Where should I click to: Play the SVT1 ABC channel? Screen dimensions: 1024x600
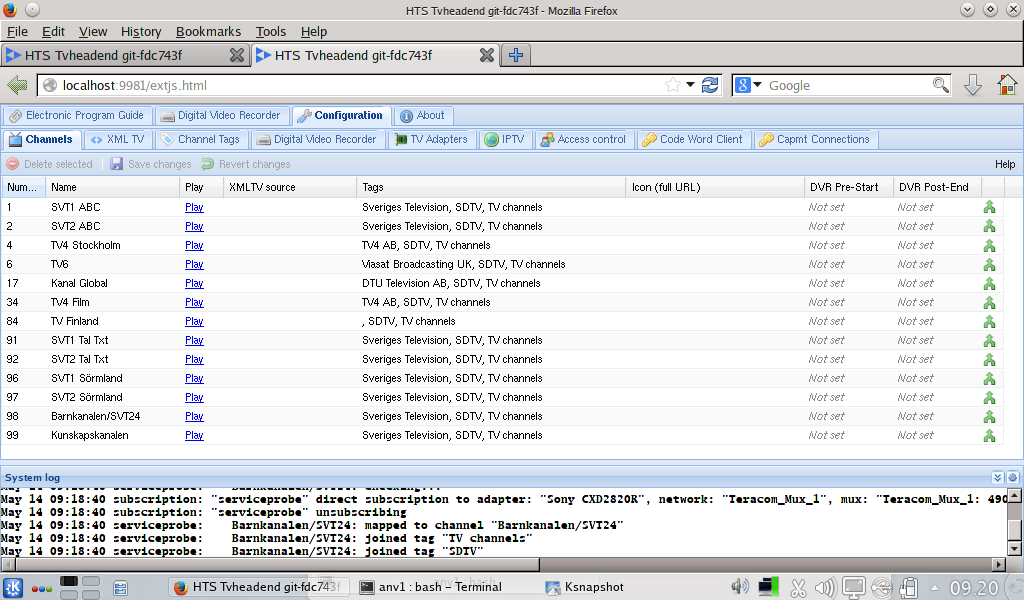[194, 208]
